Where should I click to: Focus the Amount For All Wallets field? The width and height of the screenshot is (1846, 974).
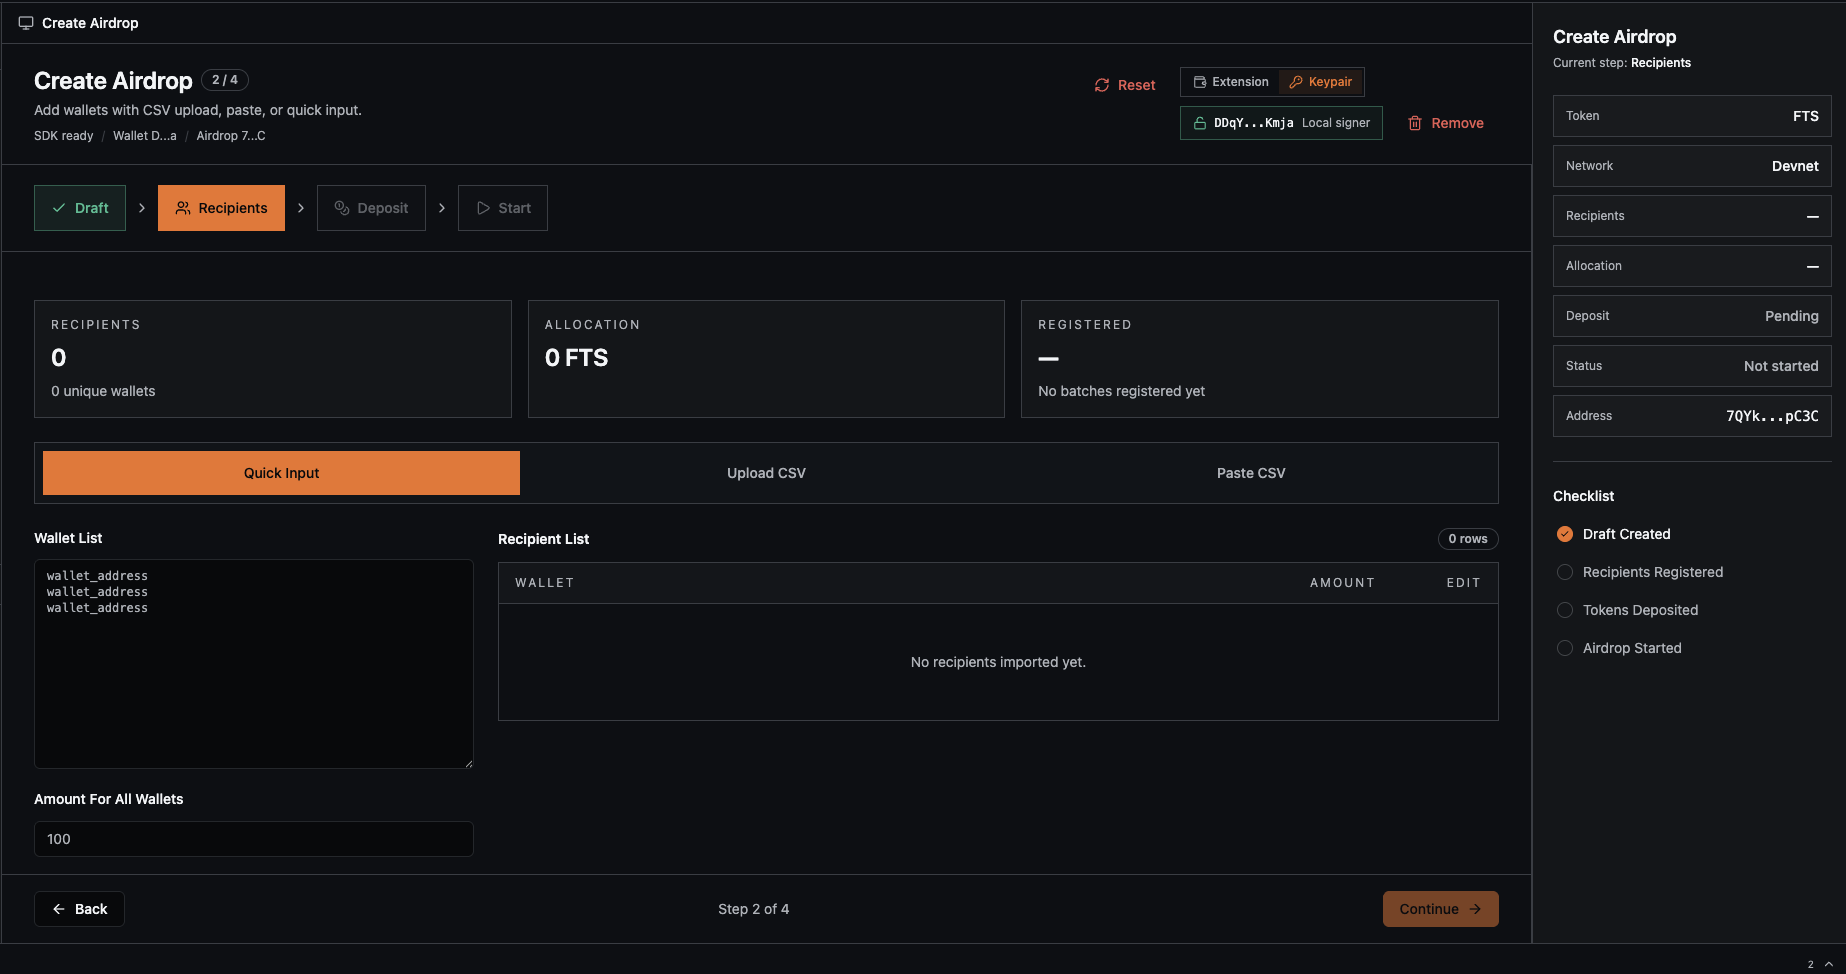click(254, 839)
